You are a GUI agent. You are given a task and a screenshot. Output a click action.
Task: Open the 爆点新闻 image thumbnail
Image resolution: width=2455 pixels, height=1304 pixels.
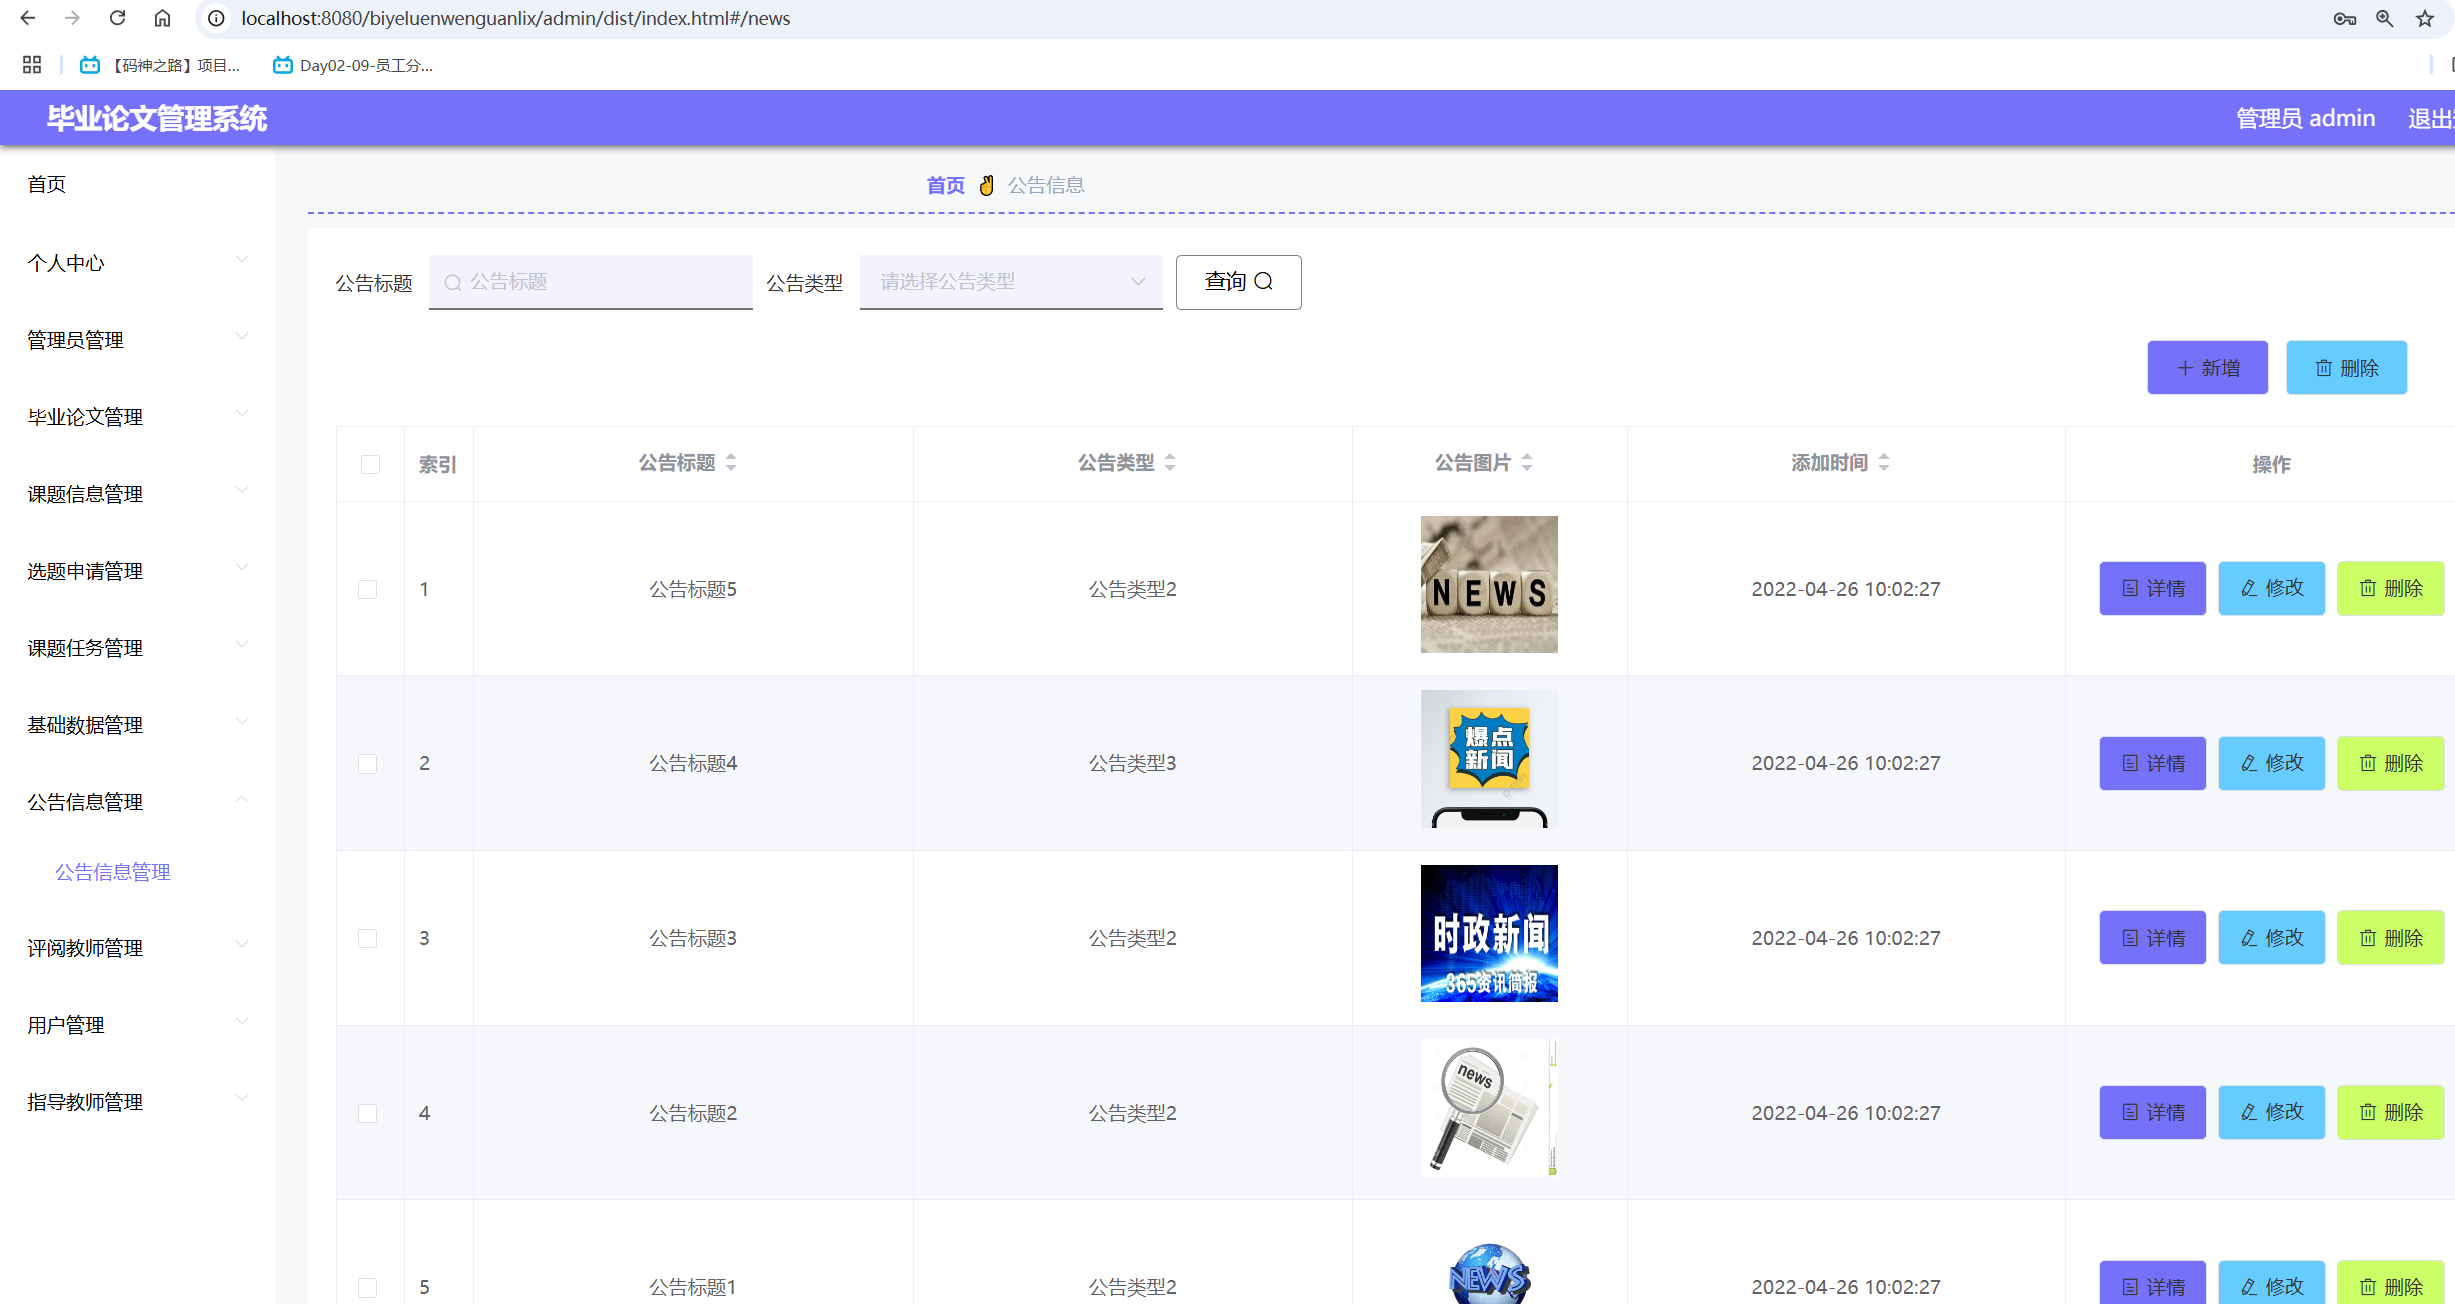click(x=1489, y=759)
